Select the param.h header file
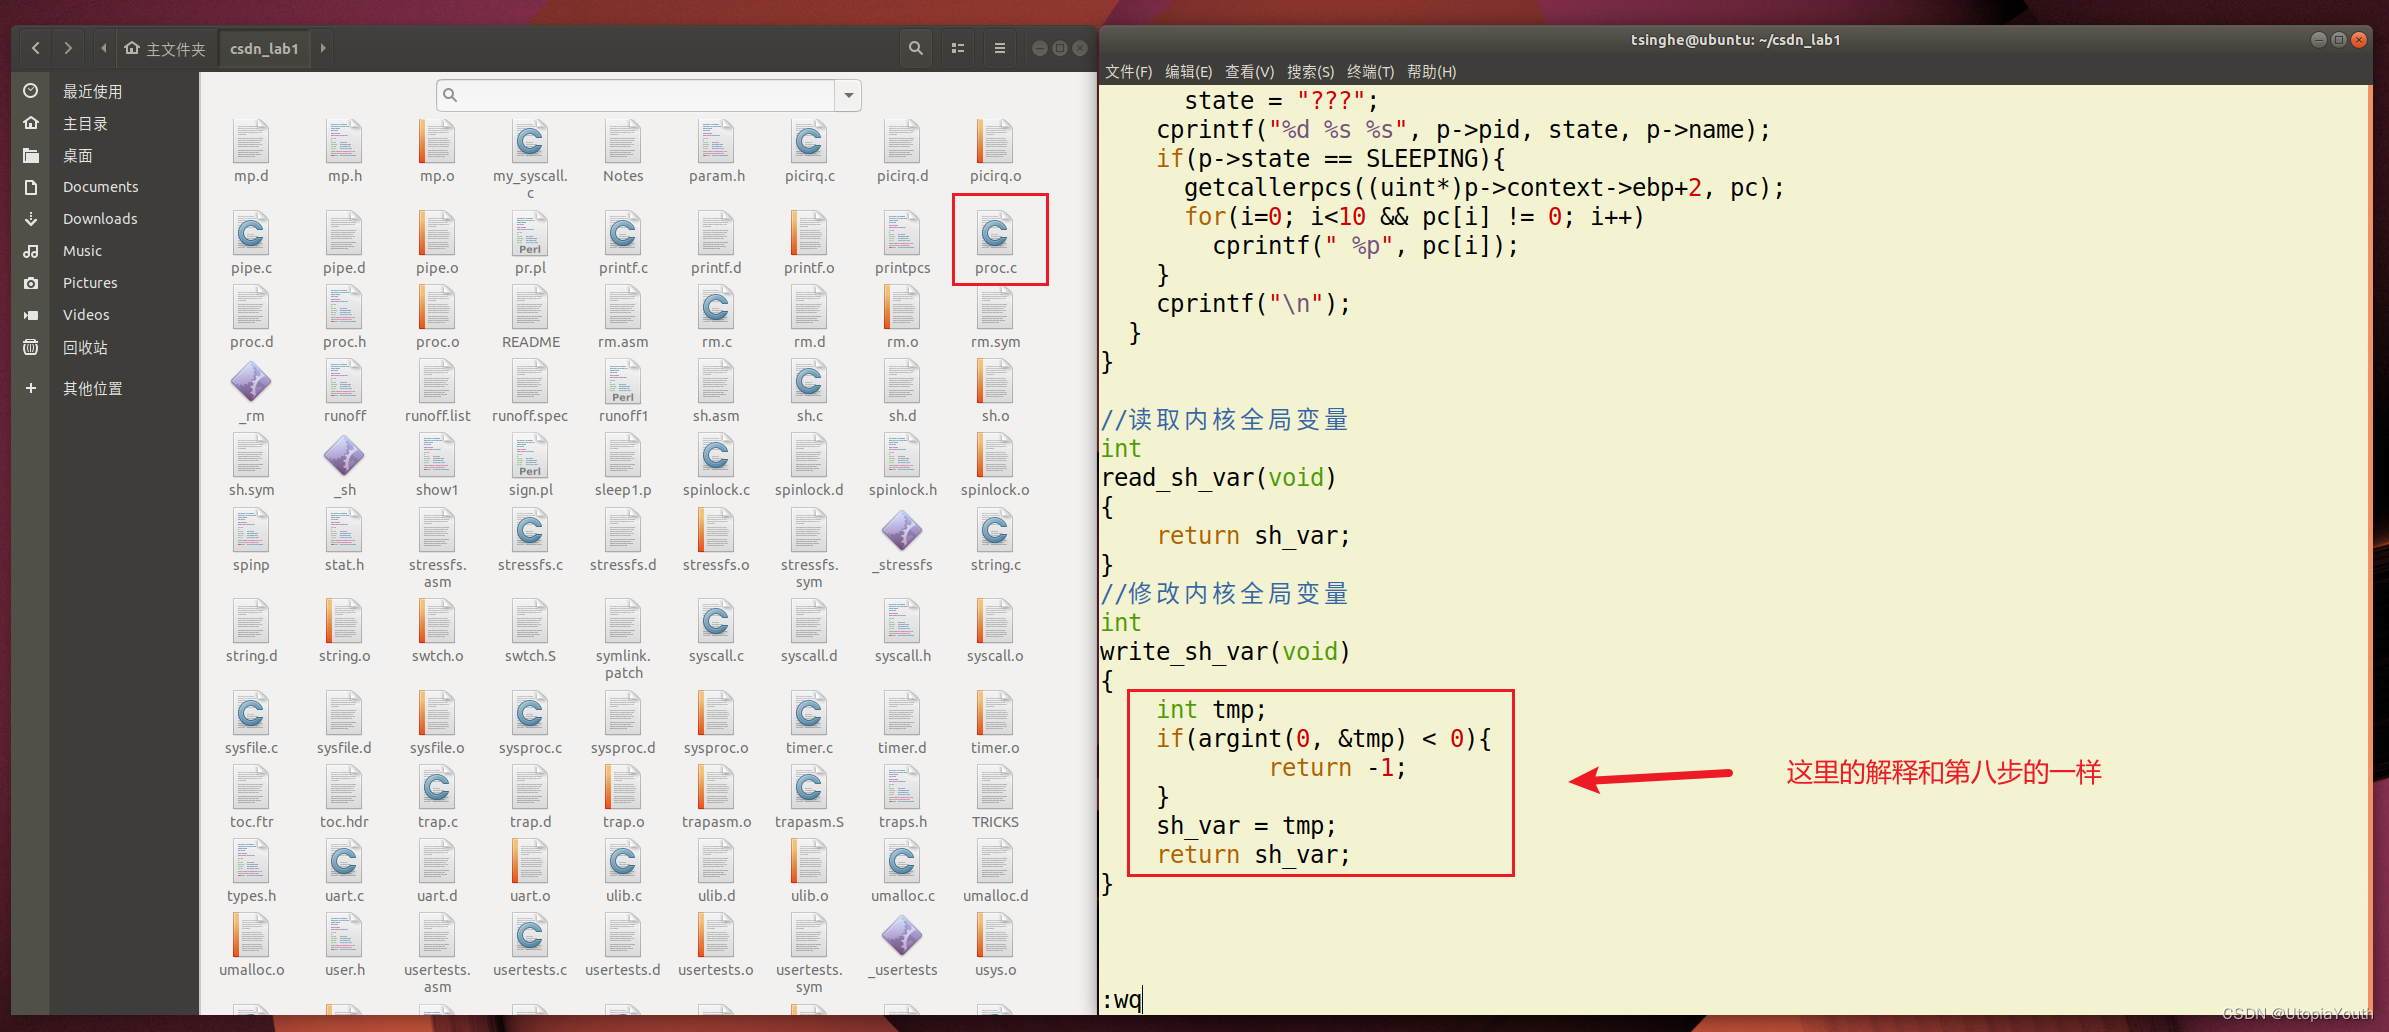 (x=716, y=142)
